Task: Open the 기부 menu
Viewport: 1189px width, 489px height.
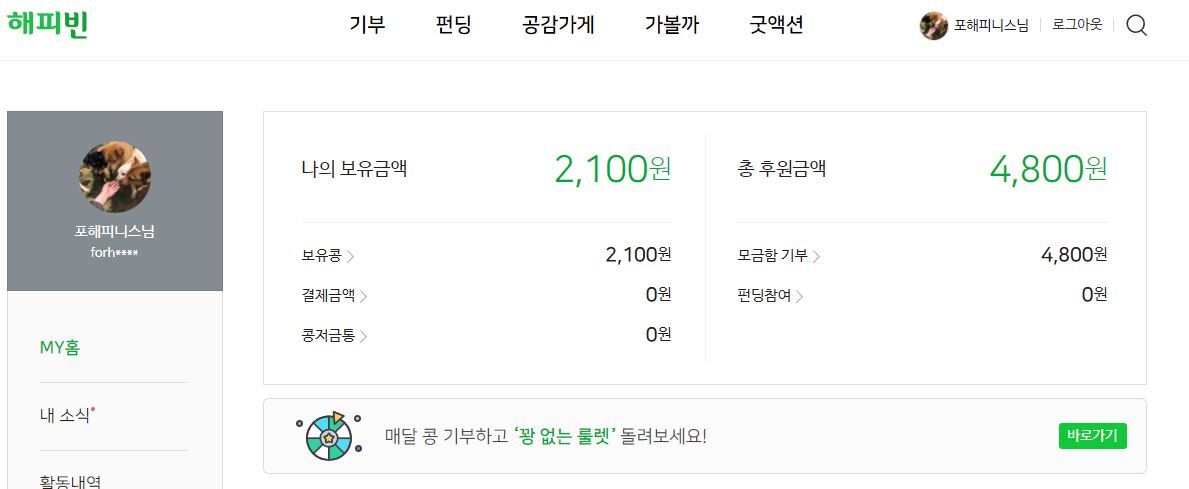Action: pyautogui.click(x=367, y=26)
